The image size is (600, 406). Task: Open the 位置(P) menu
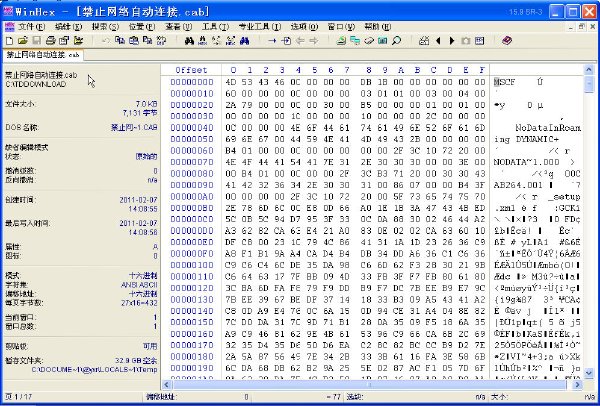pyautogui.click(x=142, y=27)
